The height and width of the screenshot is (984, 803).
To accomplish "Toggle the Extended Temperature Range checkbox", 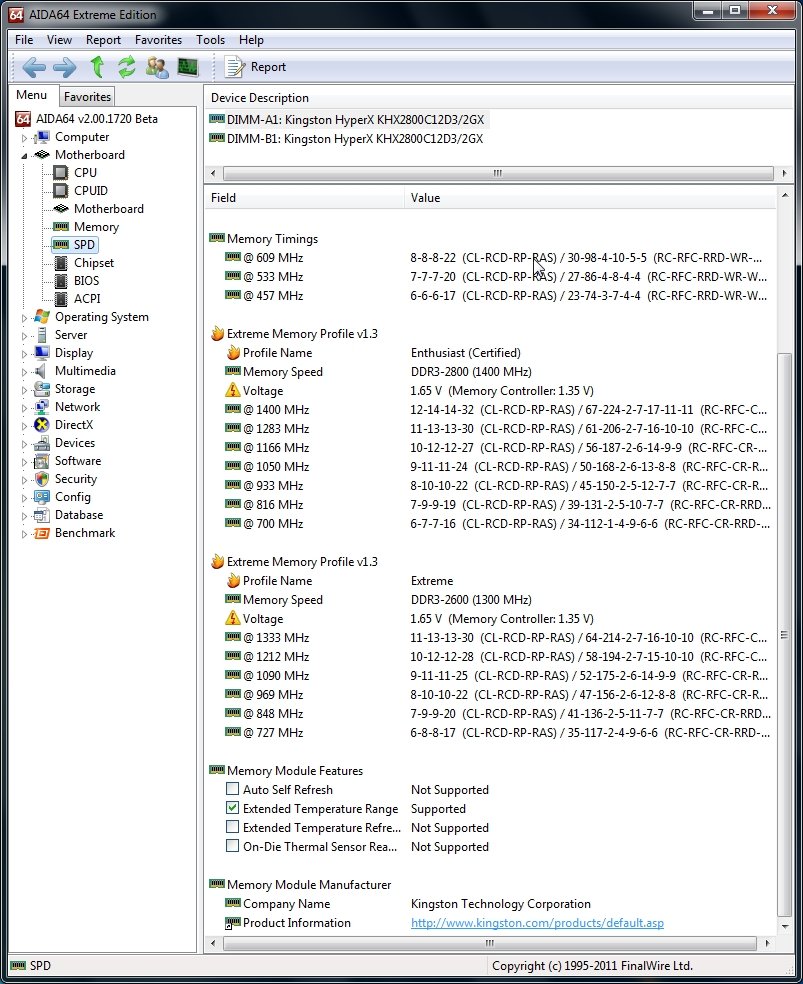I will tap(233, 808).
